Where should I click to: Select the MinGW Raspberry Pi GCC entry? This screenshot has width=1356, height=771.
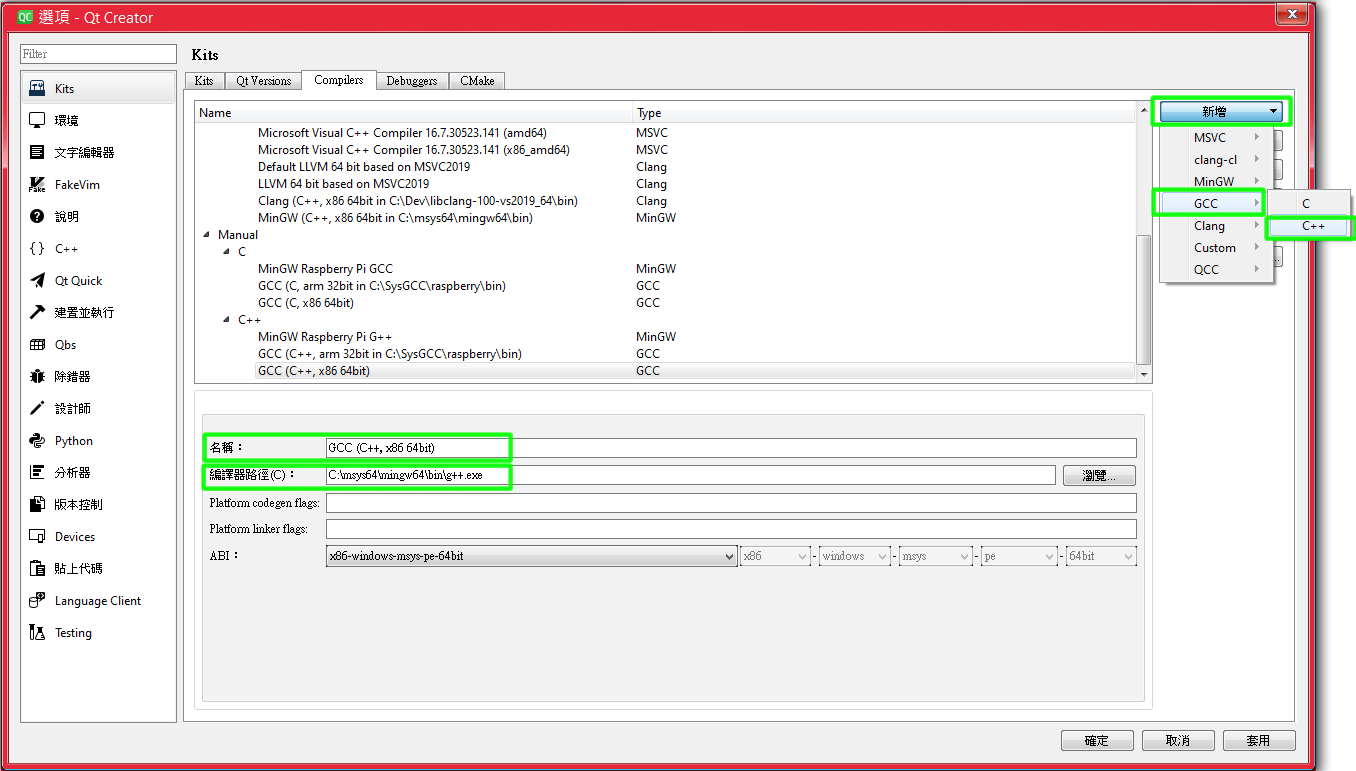pyautogui.click(x=325, y=268)
